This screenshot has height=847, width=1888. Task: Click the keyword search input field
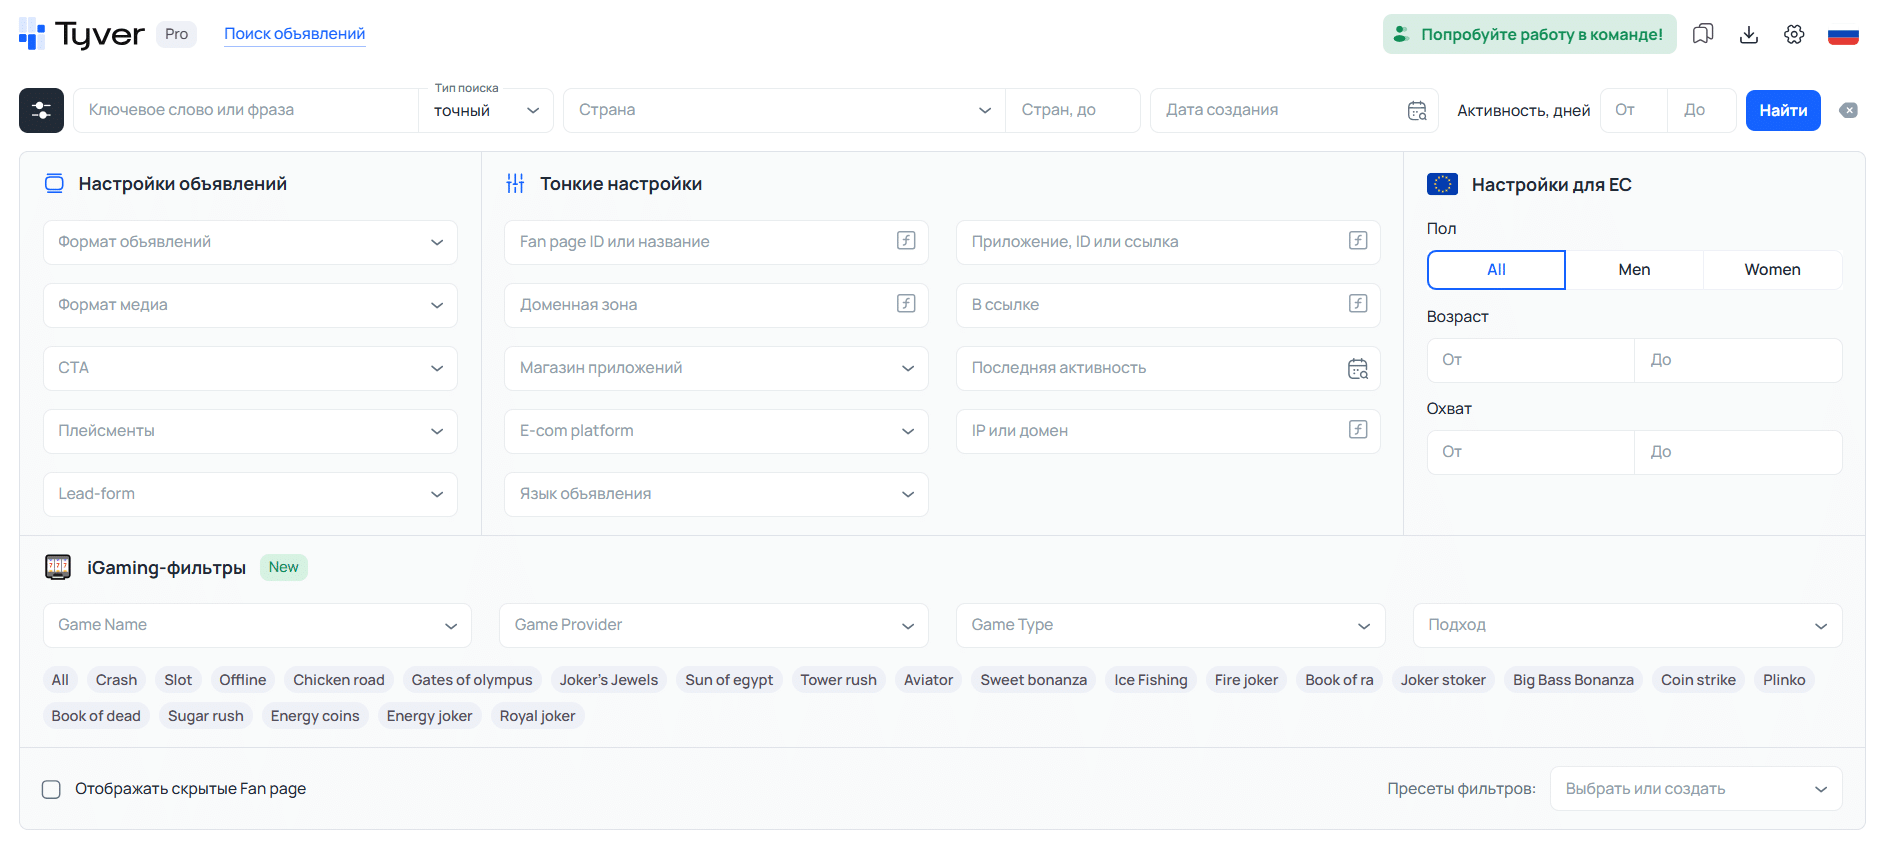[246, 110]
